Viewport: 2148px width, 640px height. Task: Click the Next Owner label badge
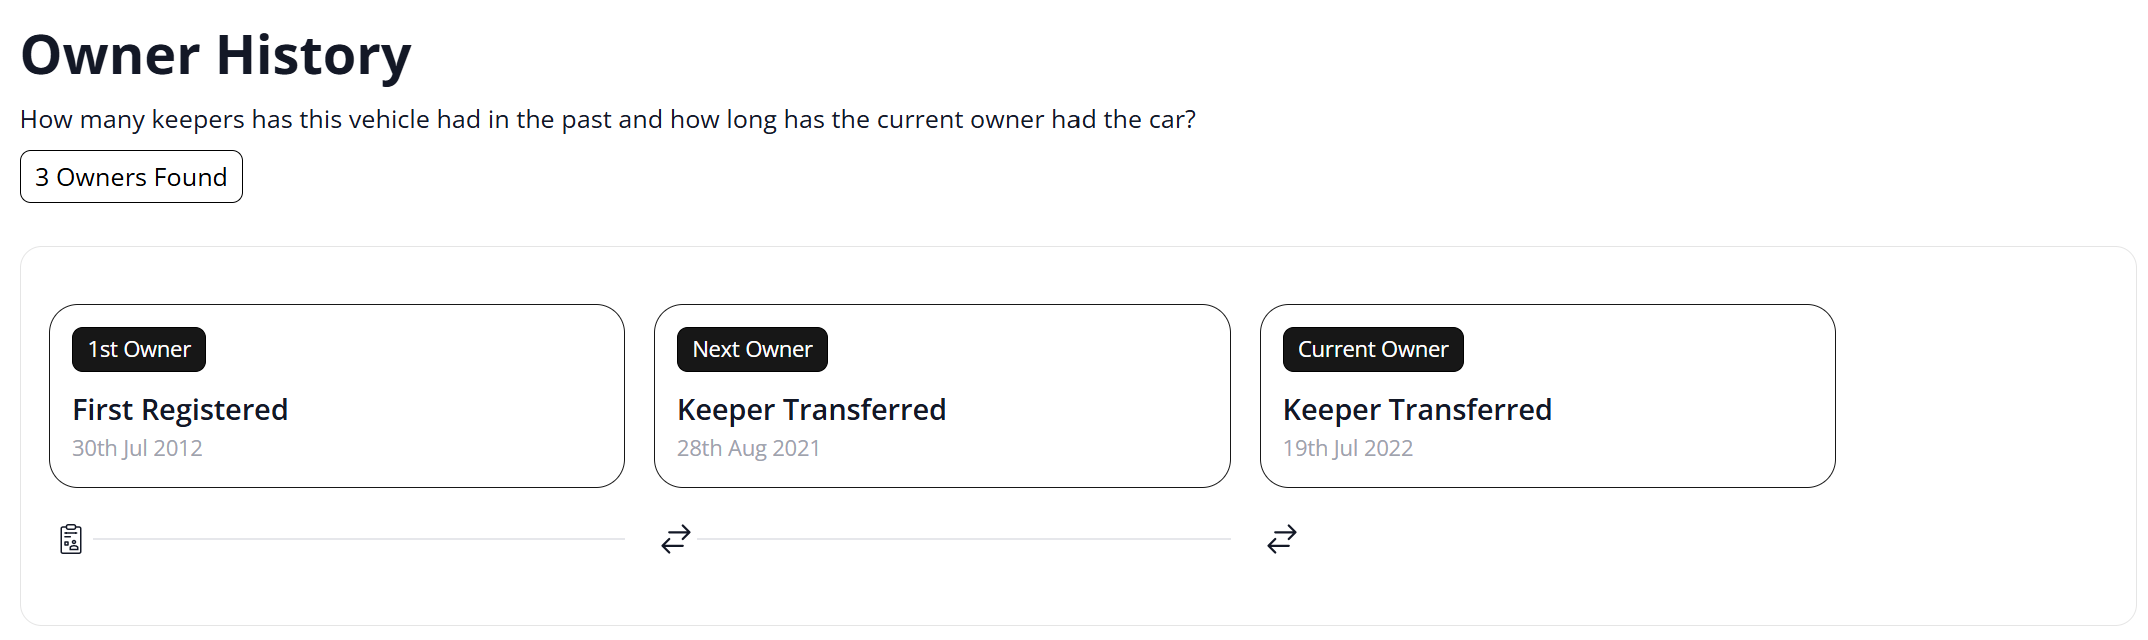752,349
